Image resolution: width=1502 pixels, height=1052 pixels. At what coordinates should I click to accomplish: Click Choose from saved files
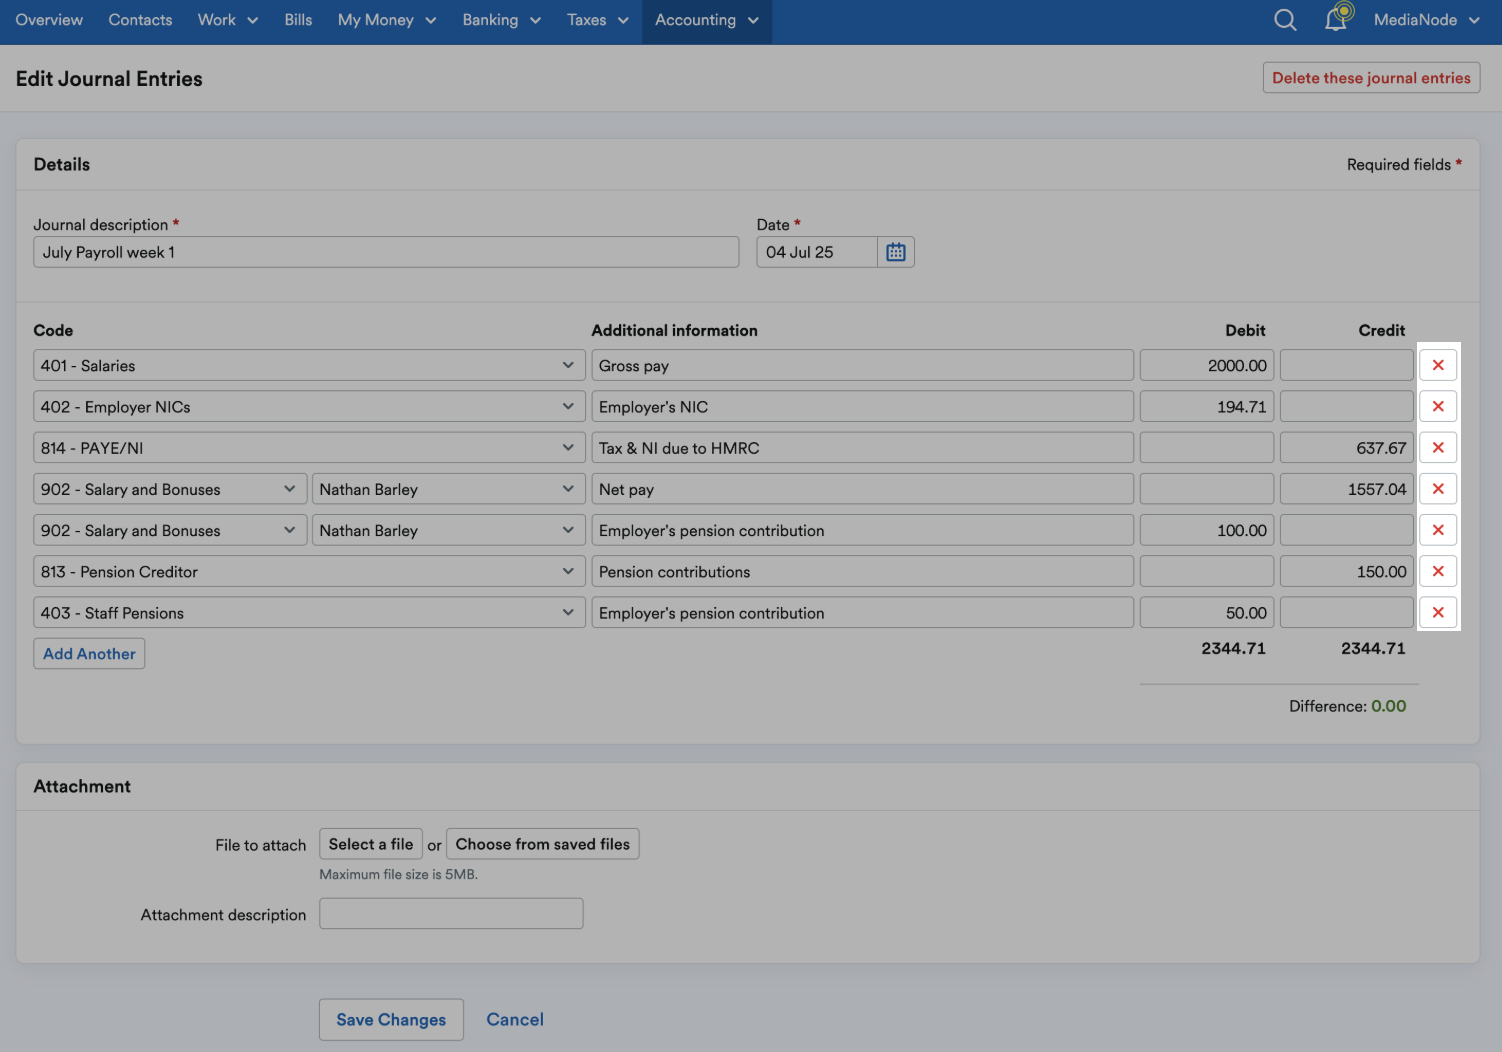pyautogui.click(x=543, y=844)
